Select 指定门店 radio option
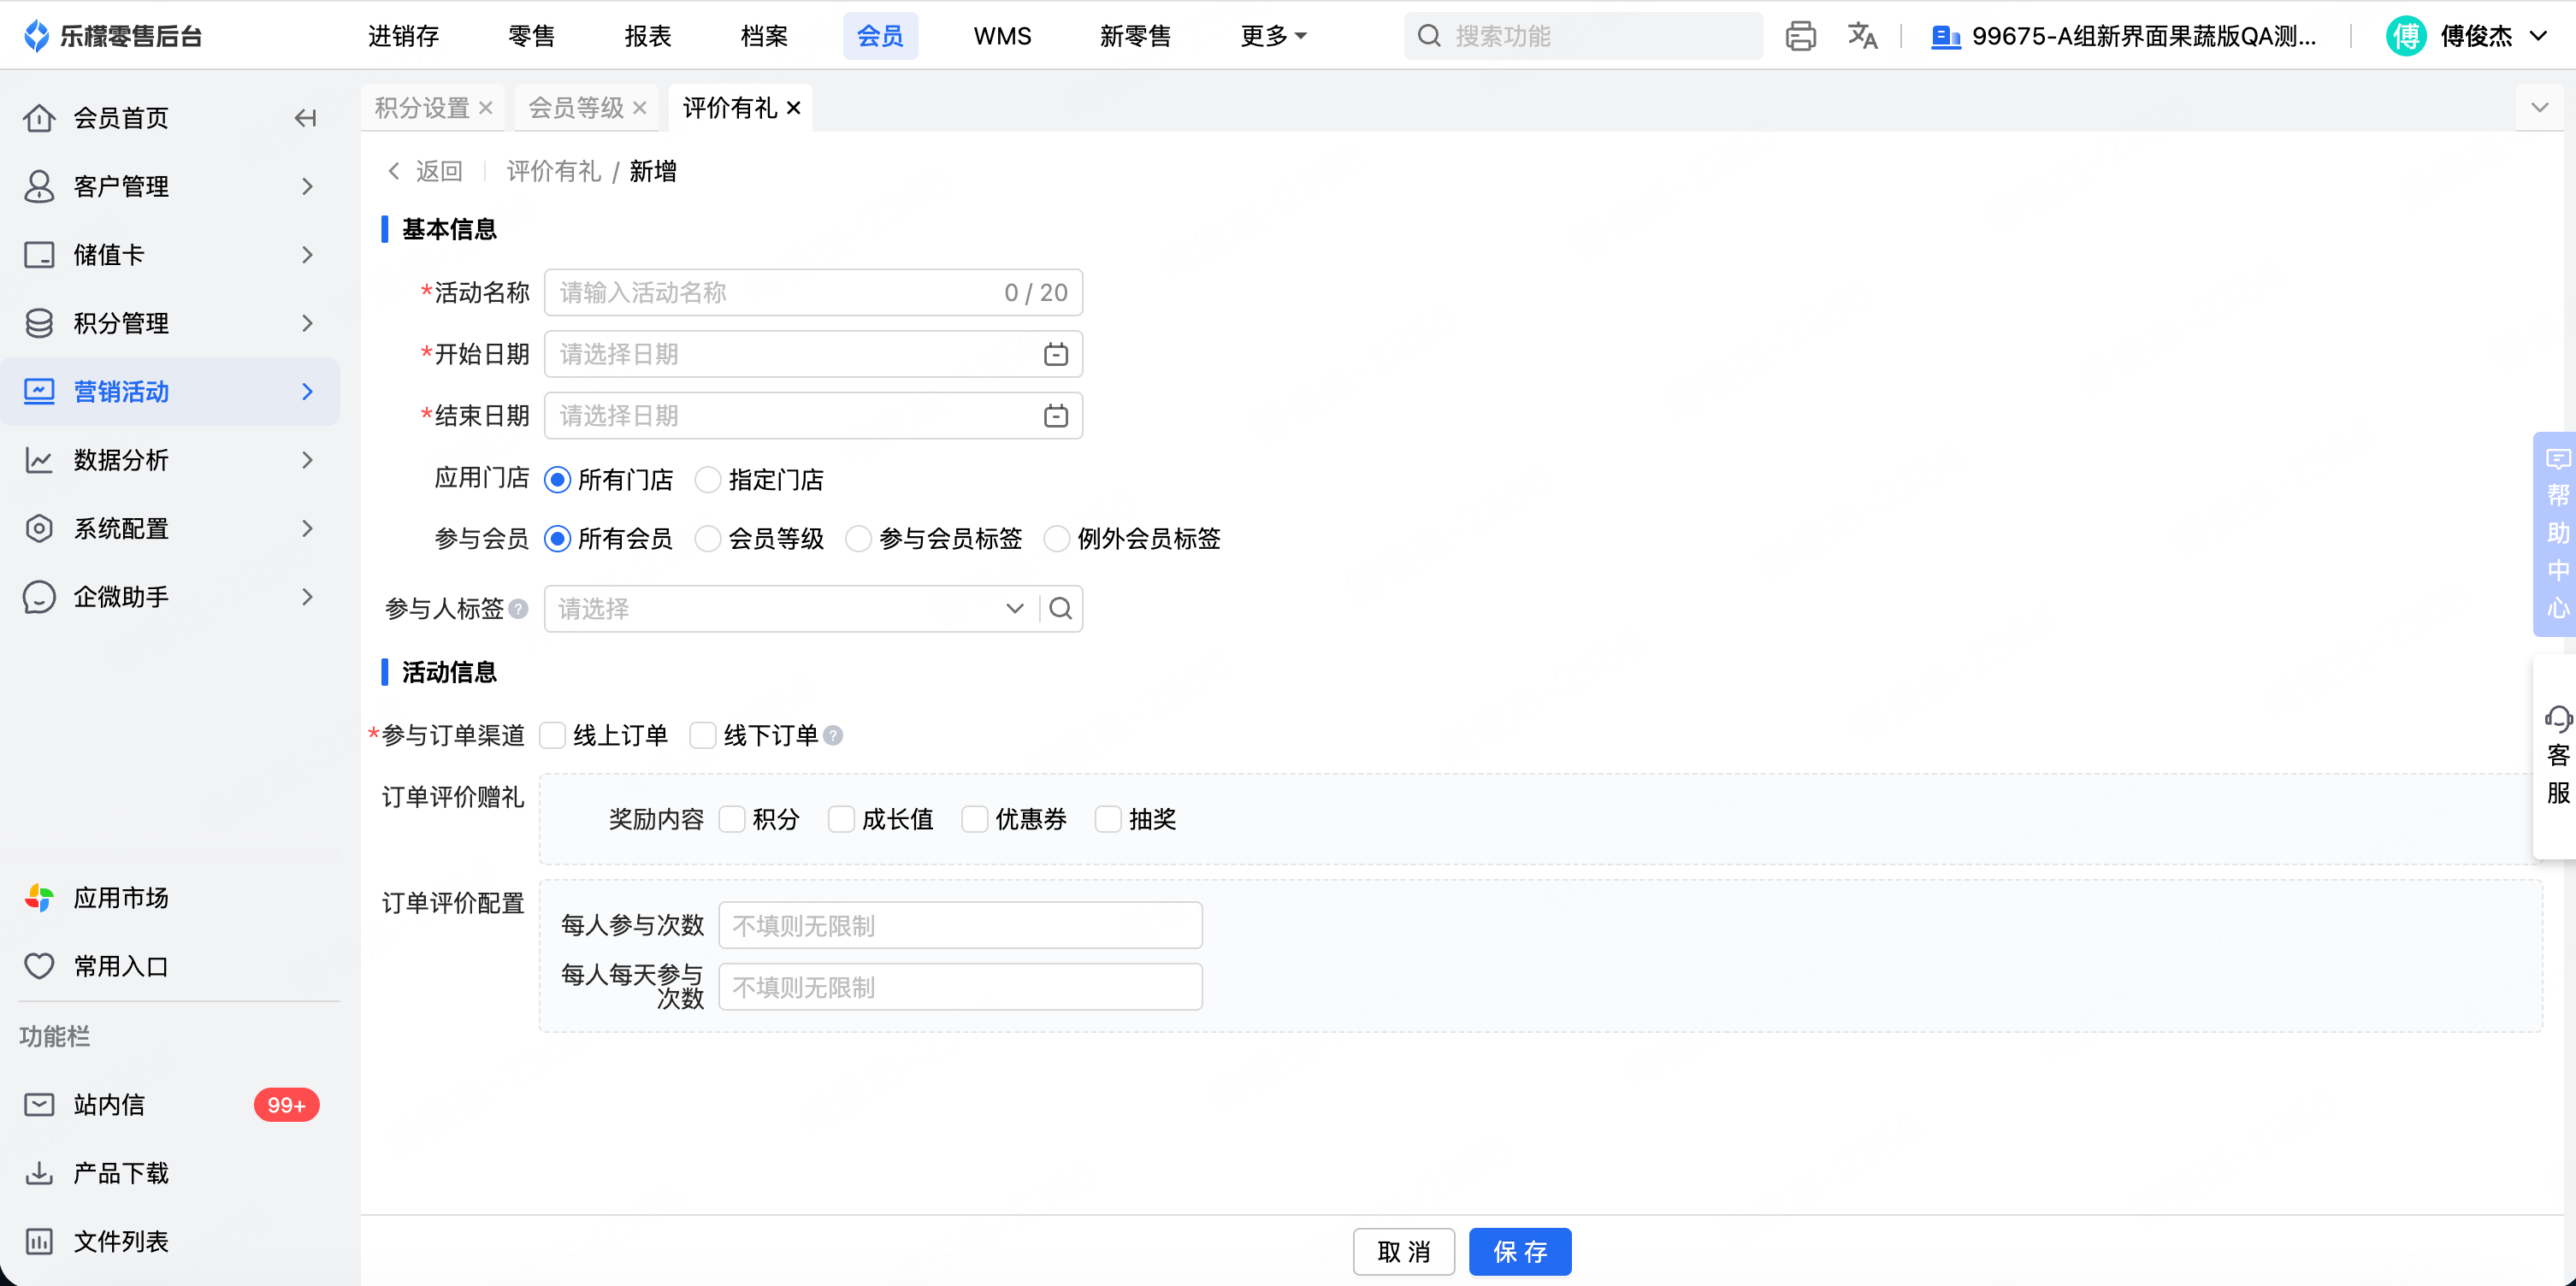 pos(708,480)
